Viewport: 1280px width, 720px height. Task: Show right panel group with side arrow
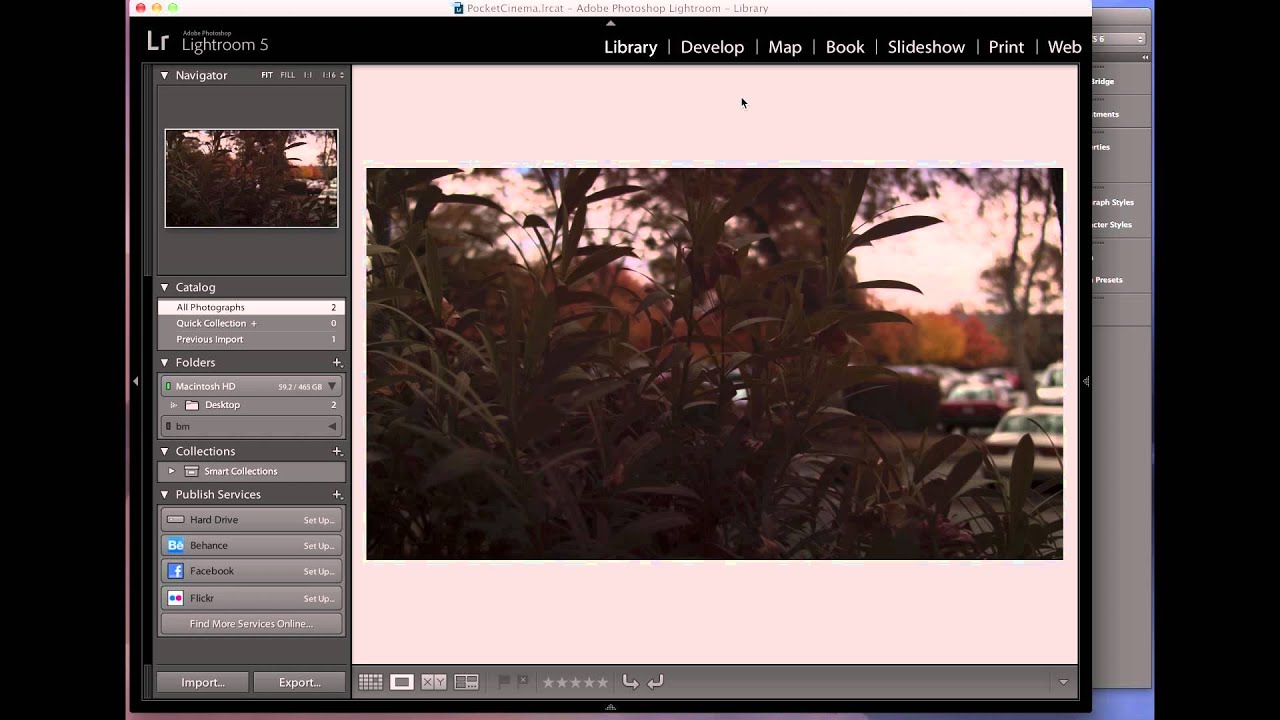[1086, 381]
